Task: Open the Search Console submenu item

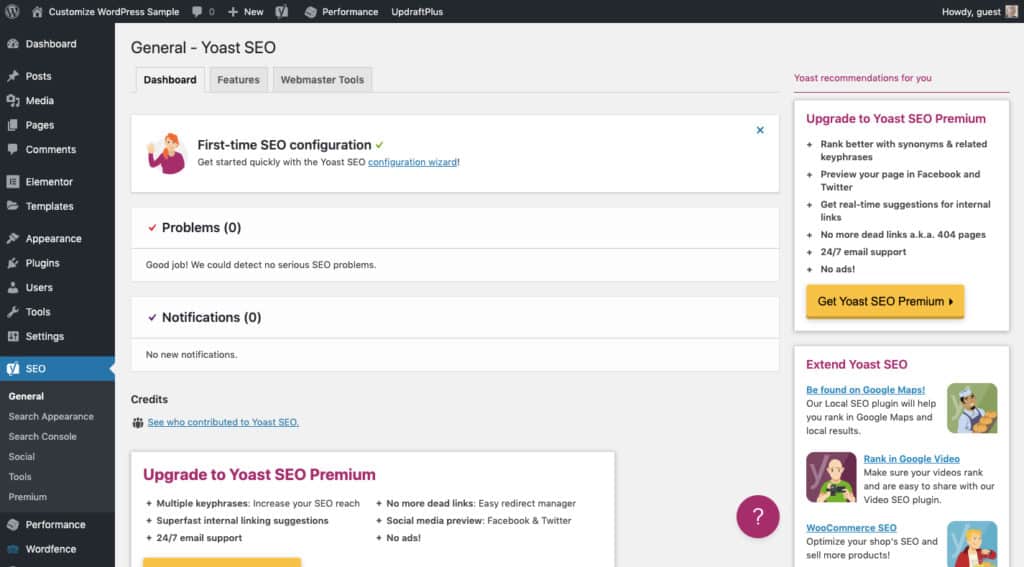Action: [42, 436]
